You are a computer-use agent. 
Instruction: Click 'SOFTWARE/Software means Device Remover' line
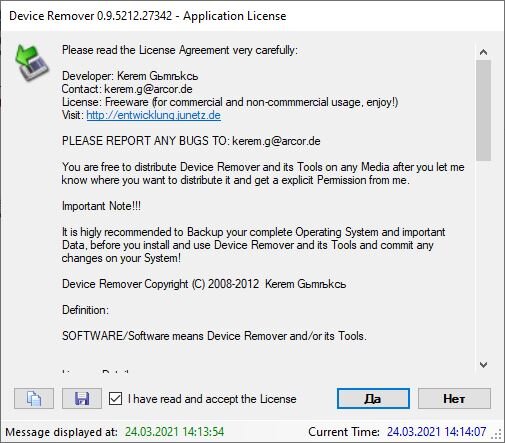click(214, 336)
